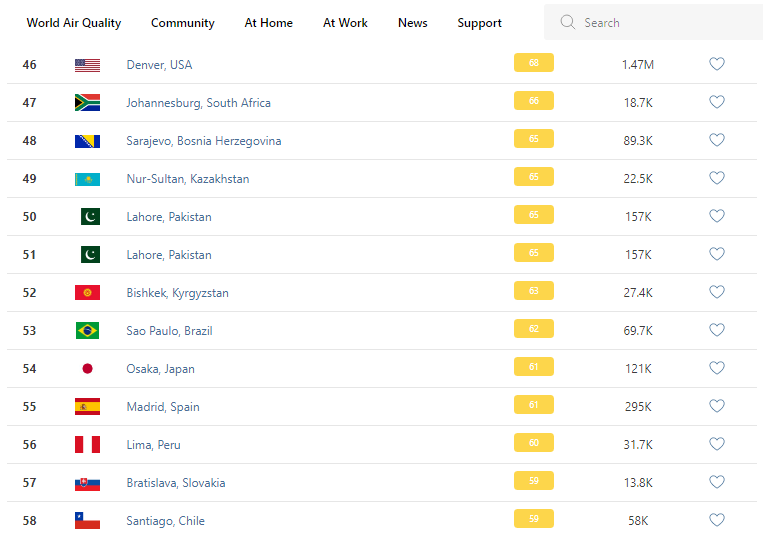
Task: Toggle favorite heart for Sarajevo row
Action: pyautogui.click(x=716, y=140)
